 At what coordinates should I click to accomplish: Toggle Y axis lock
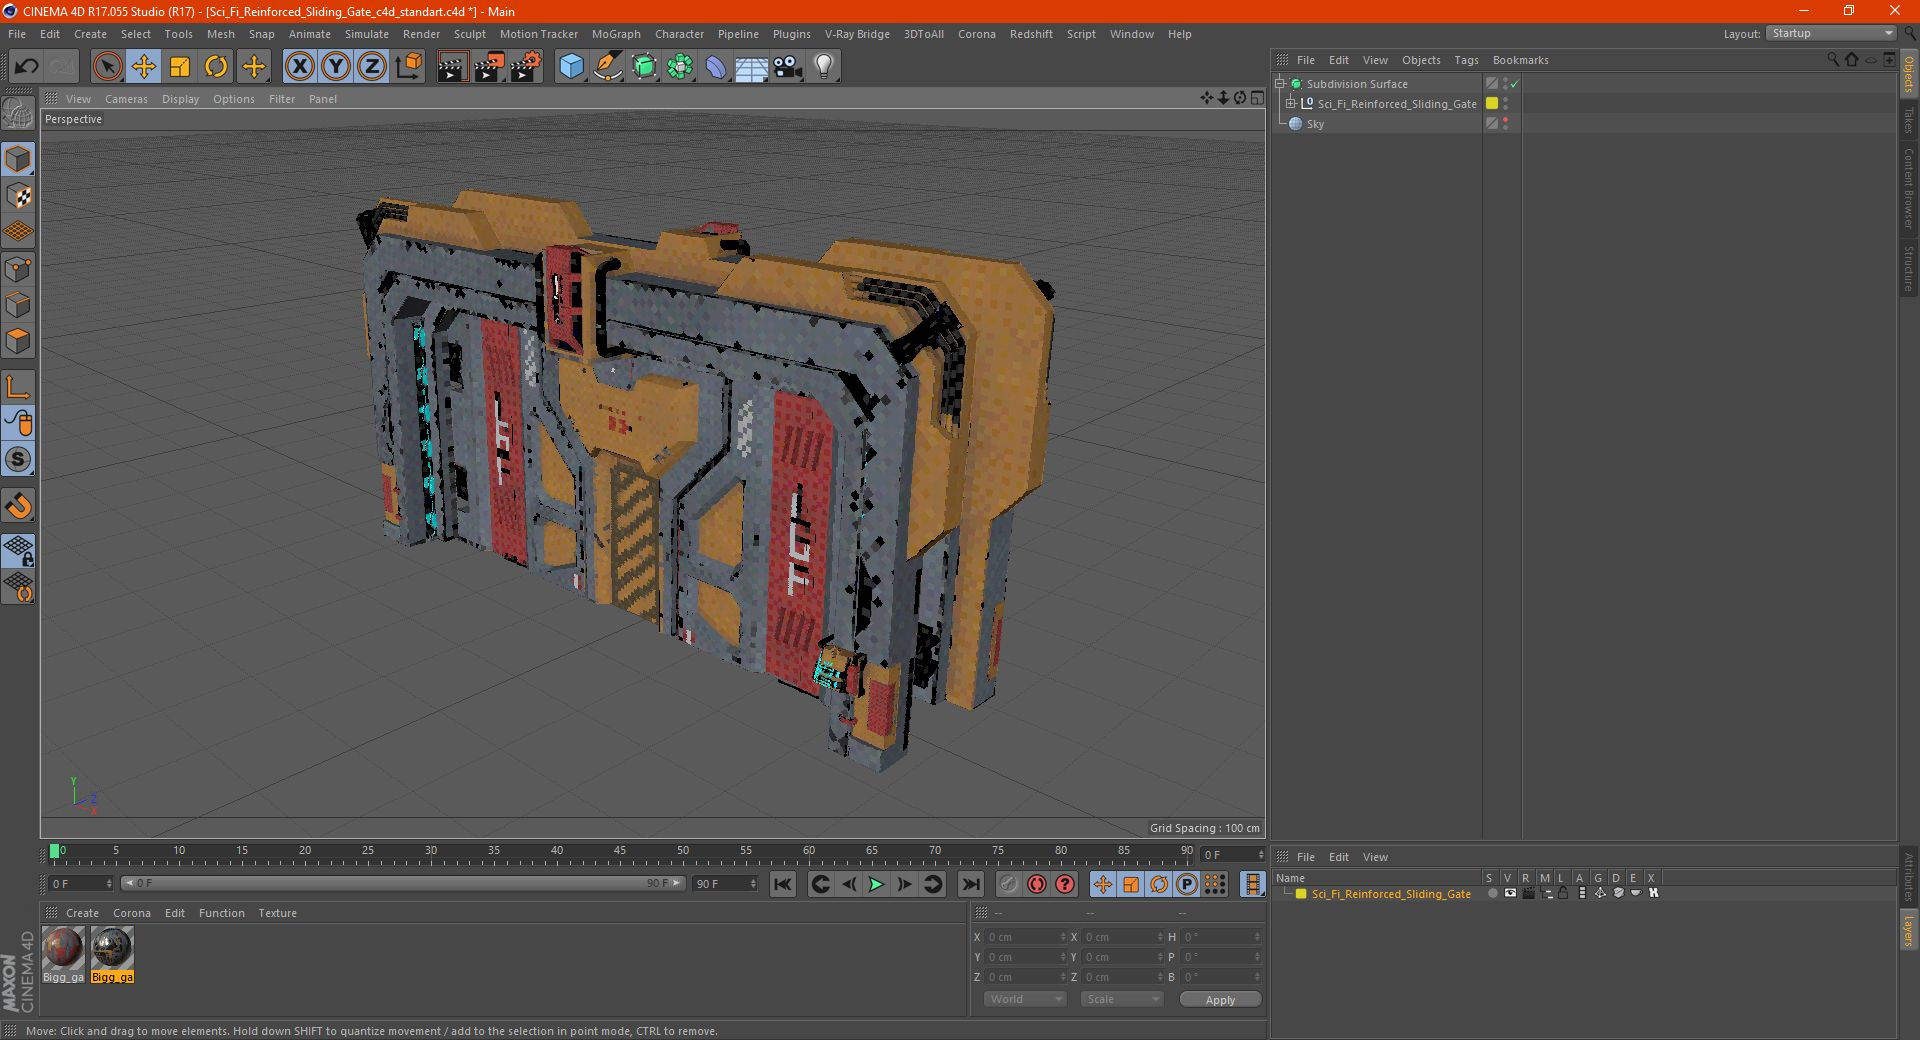(336, 67)
